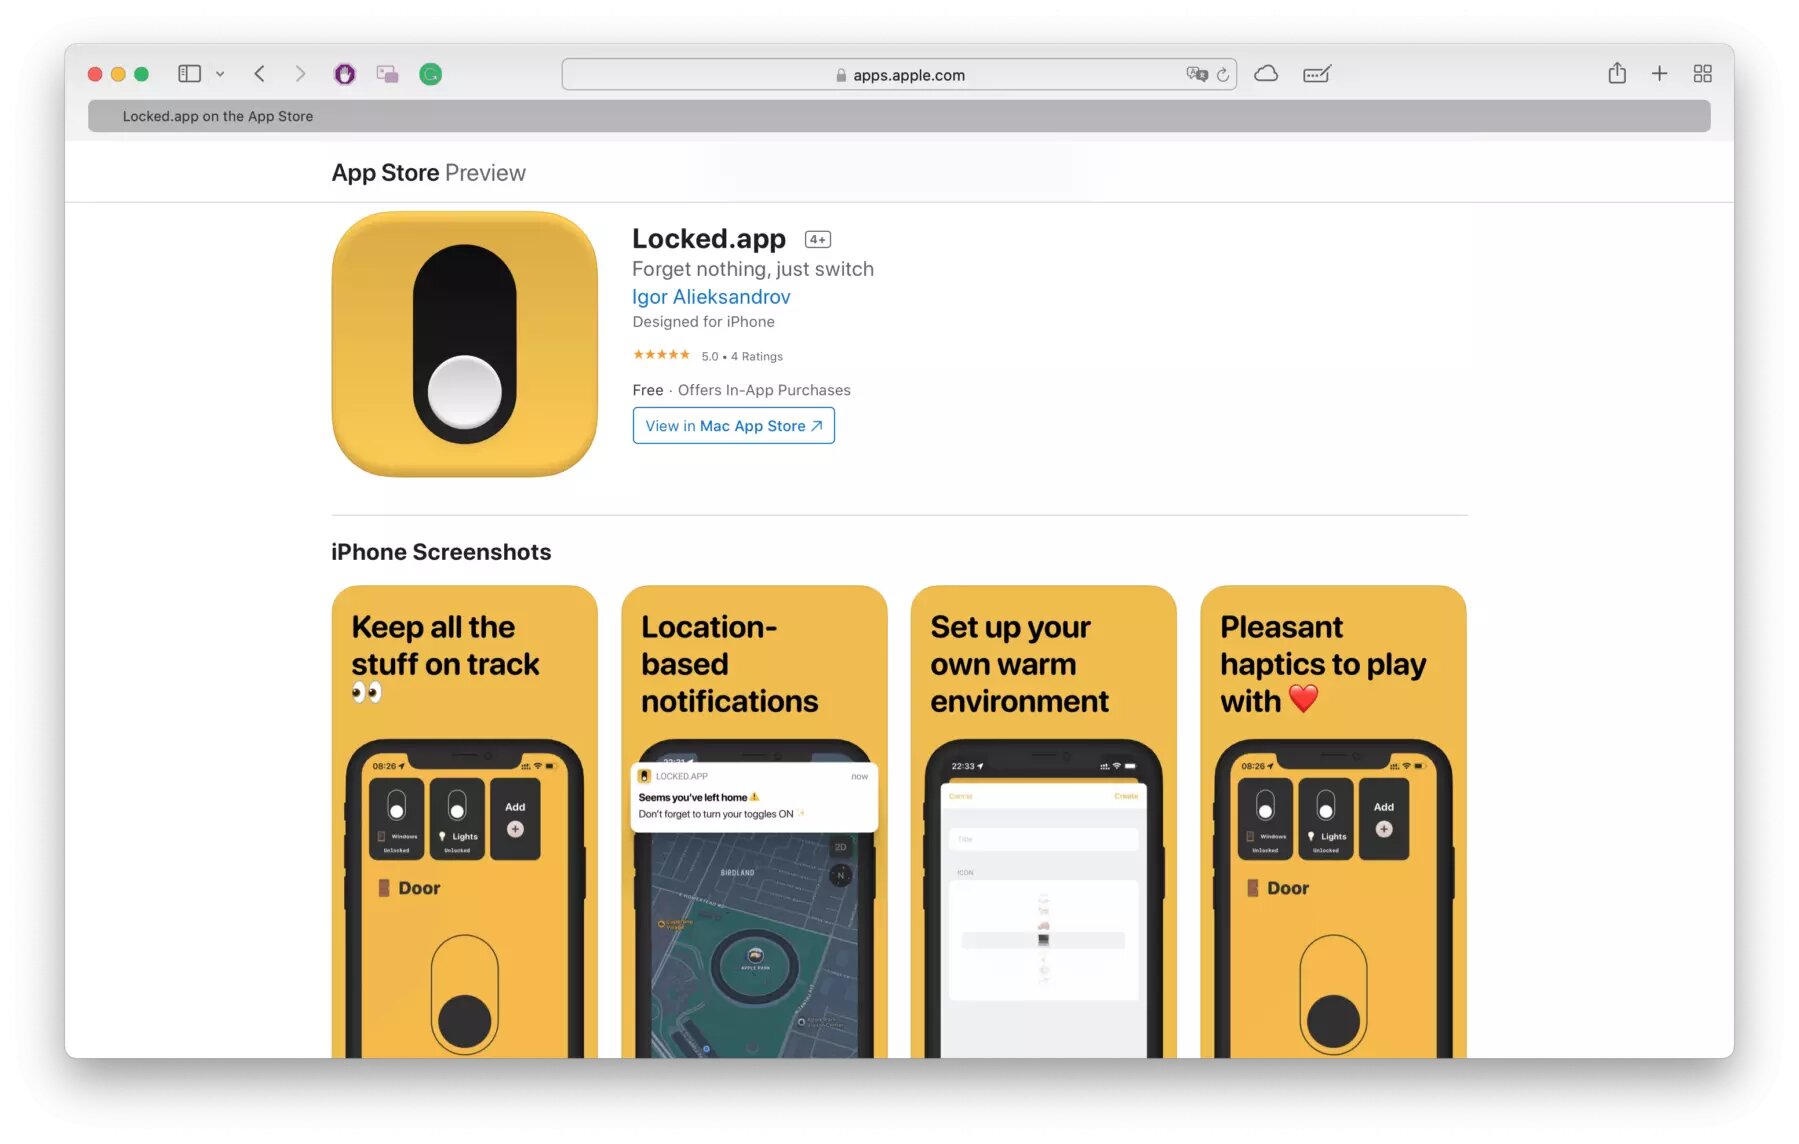Open the Share menu icon

[1617, 73]
